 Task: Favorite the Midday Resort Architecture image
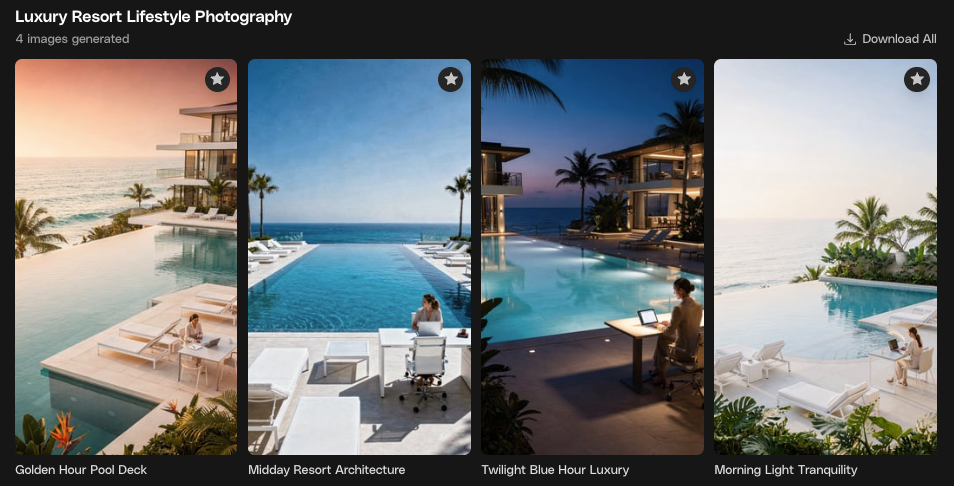pyautogui.click(x=450, y=80)
